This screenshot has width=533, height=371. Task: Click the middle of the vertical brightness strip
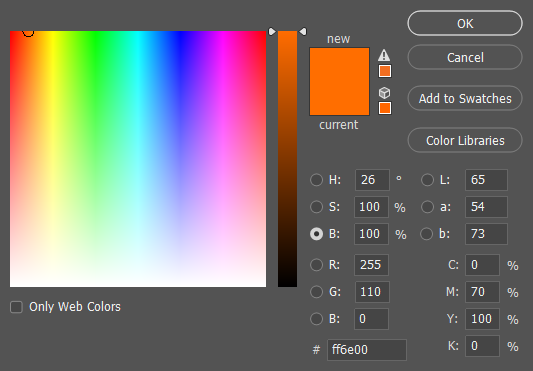click(x=287, y=159)
